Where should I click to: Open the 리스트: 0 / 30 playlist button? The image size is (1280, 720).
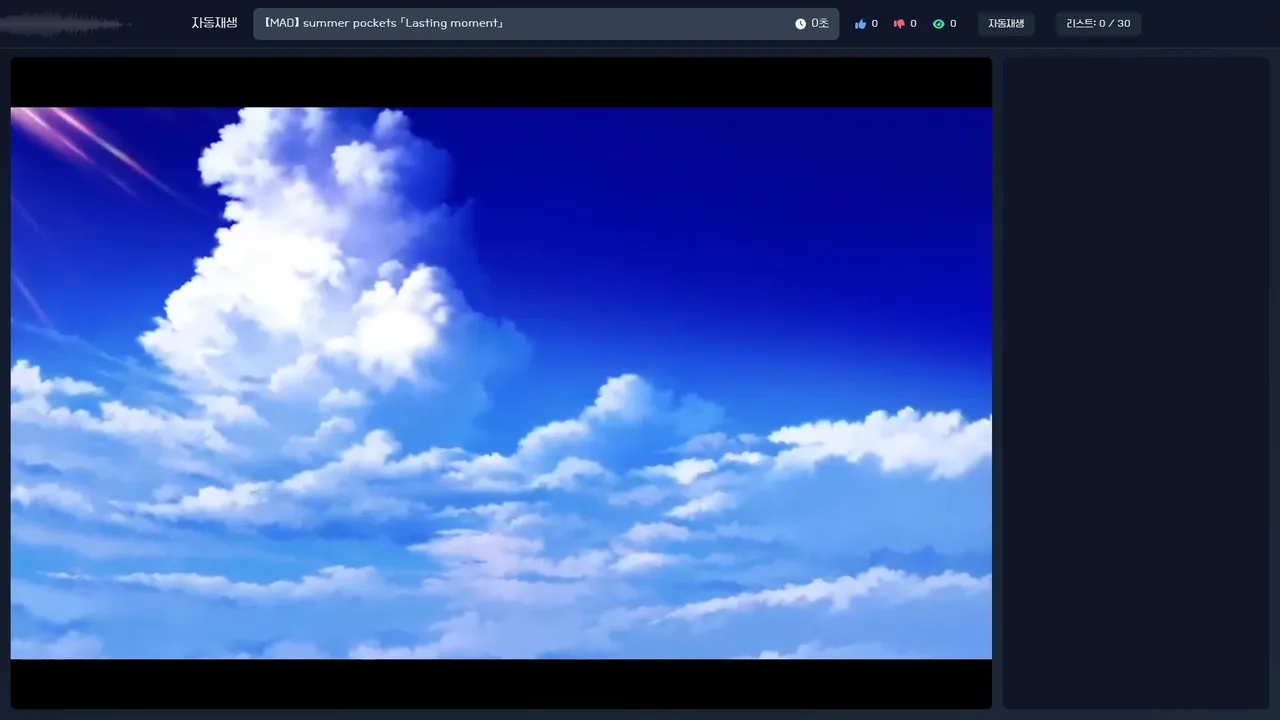(x=1098, y=24)
